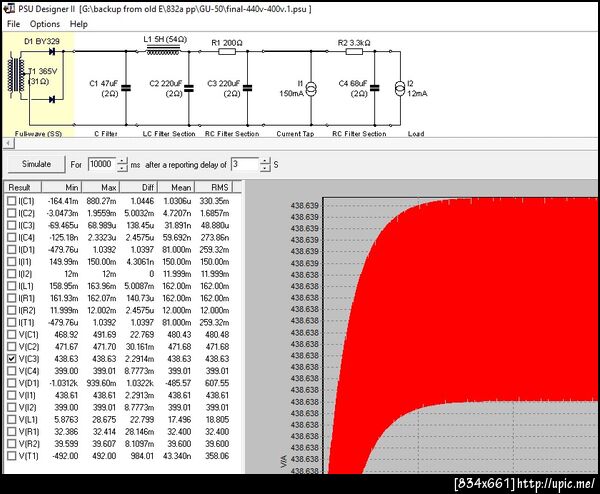
Task: Tick the I(C1) result checkbox
Action: (x=12, y=201)
